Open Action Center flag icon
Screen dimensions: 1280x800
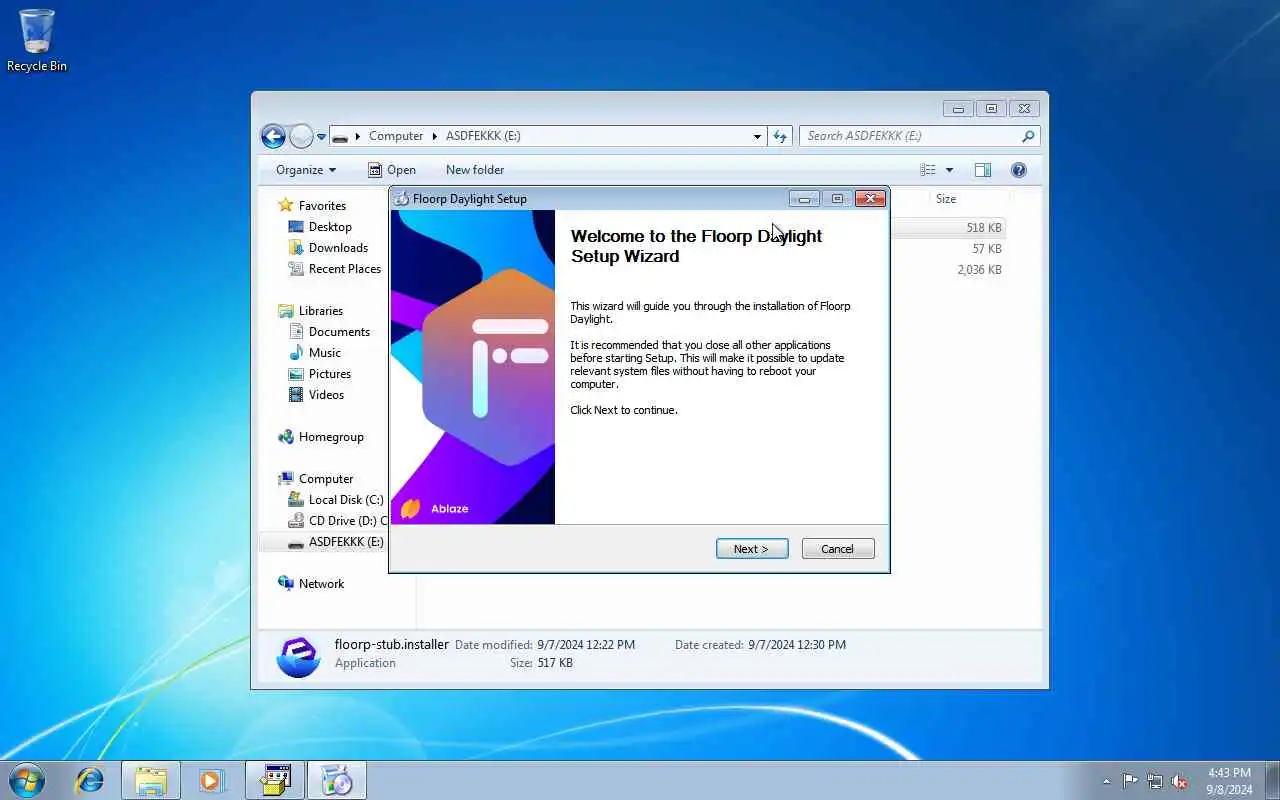[1130, 781]
